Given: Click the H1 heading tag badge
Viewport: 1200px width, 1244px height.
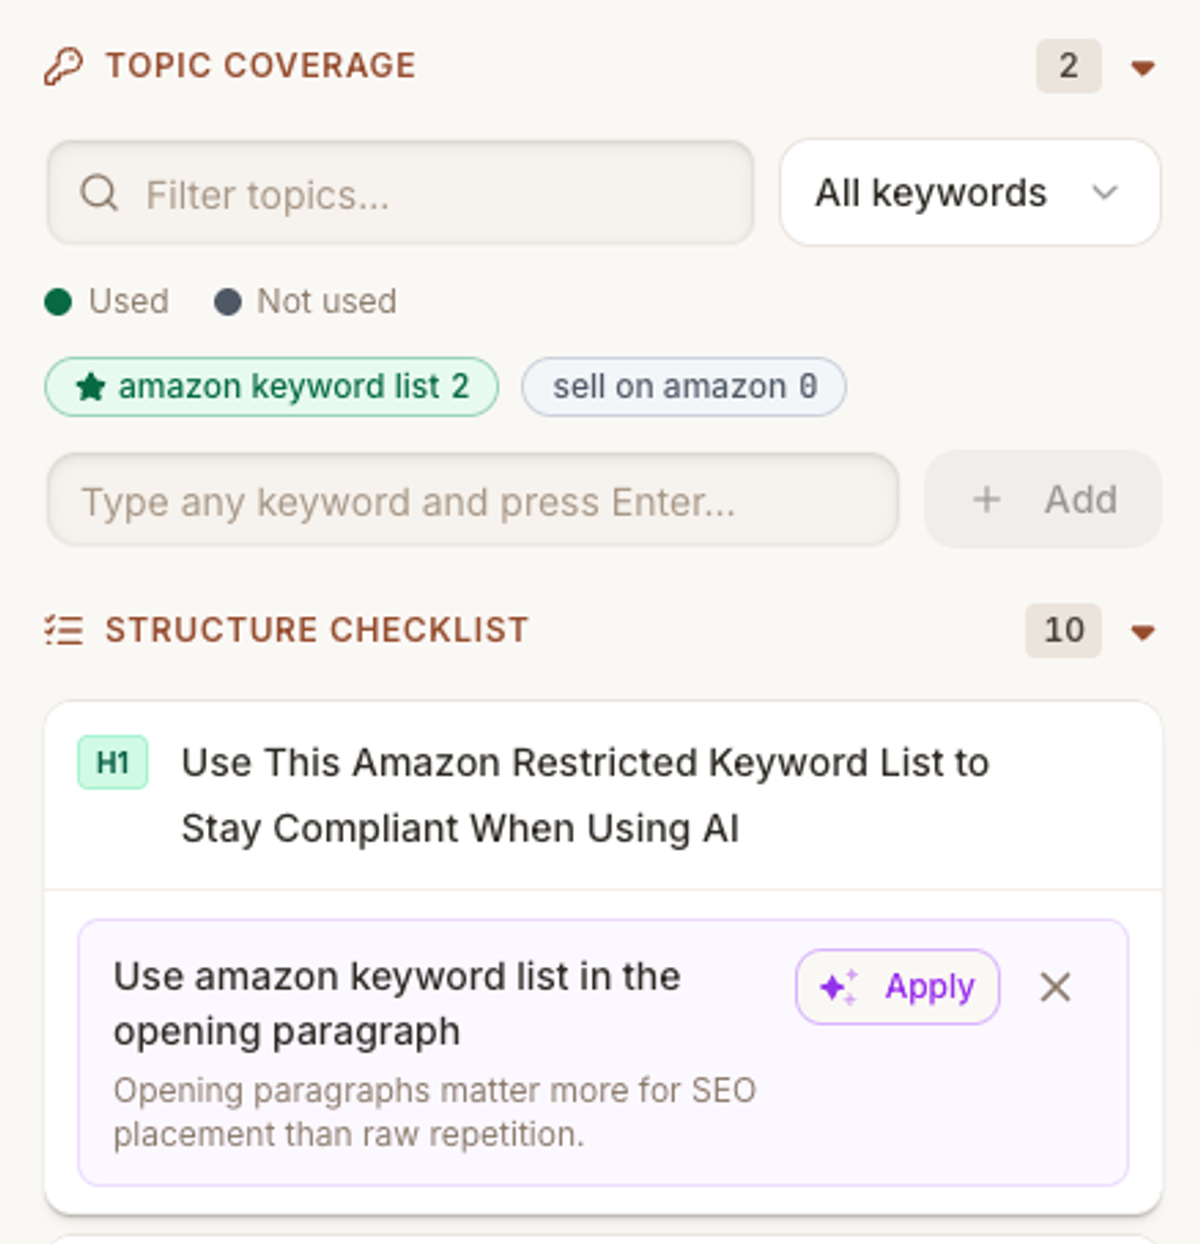Looking at the screenshot, I should tap(113, 763).
